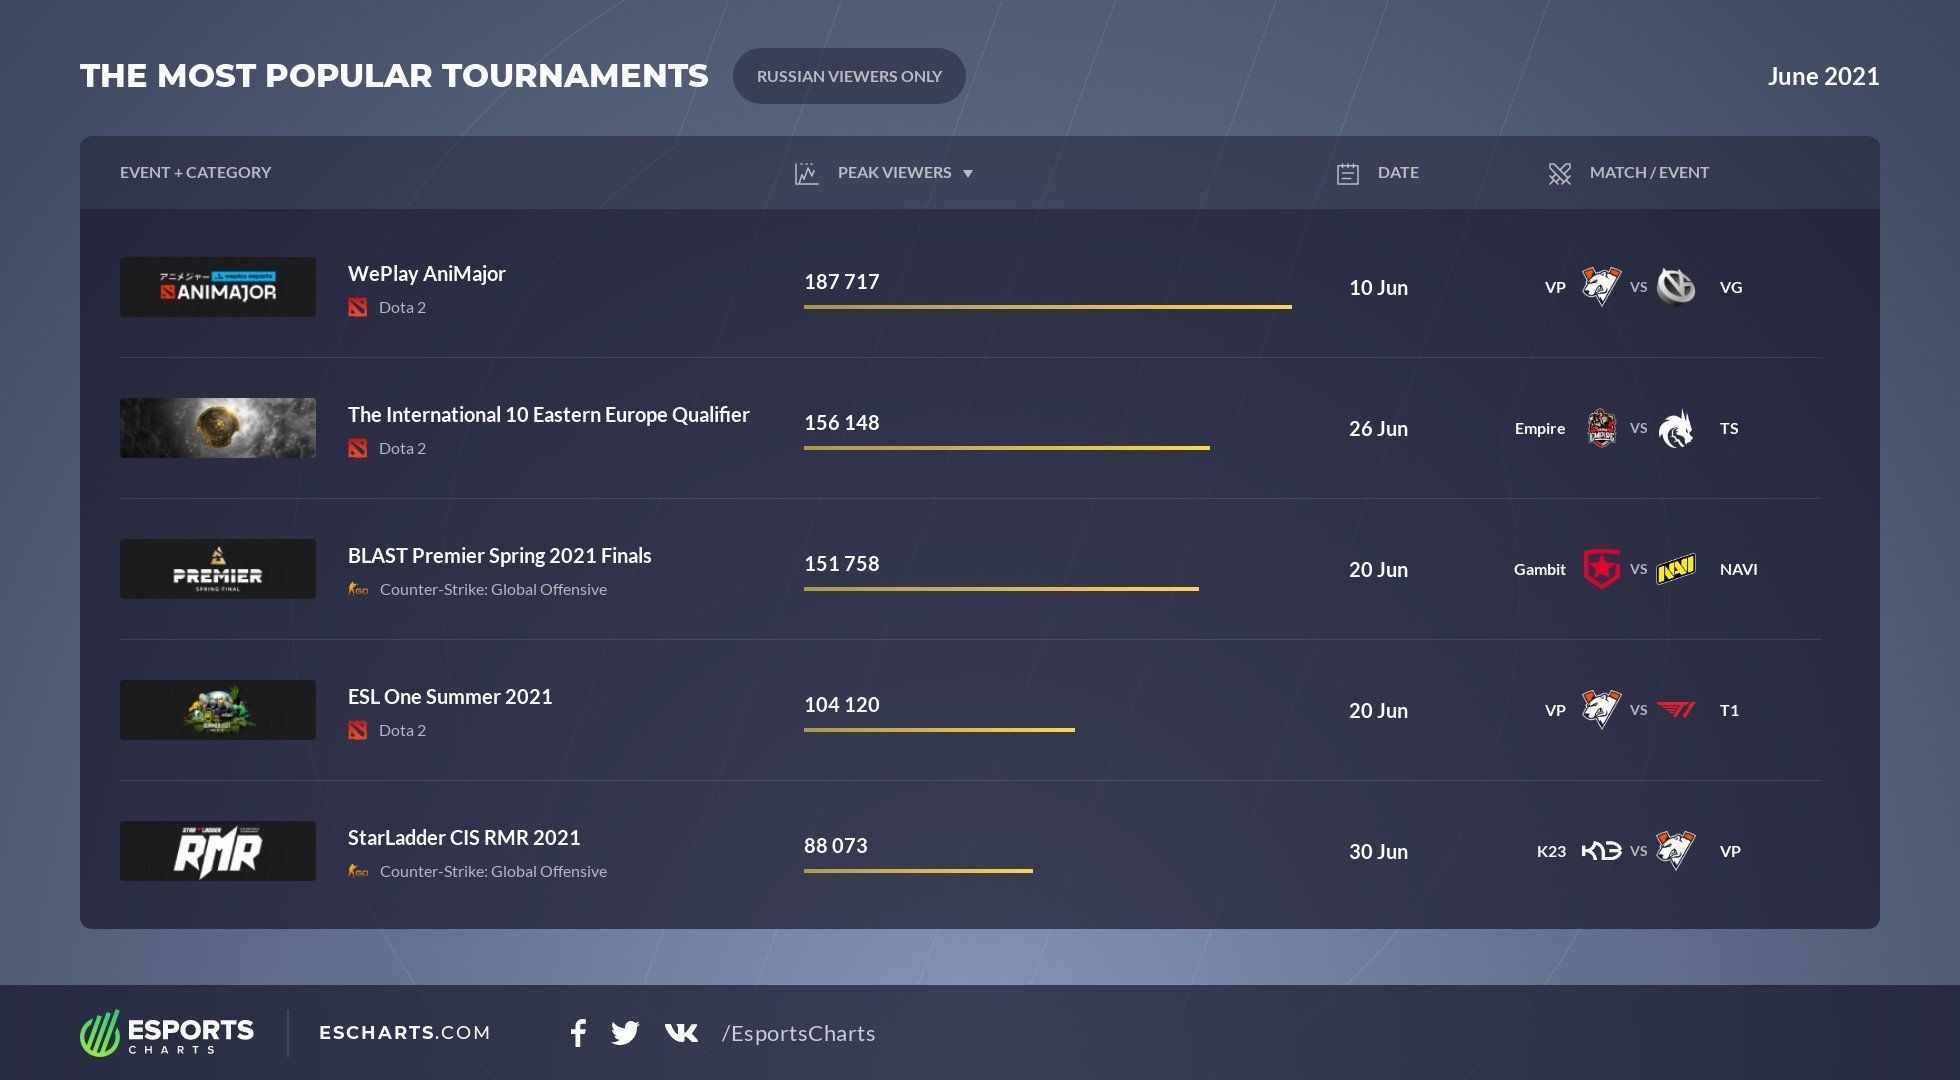Click the Dota 2 icon under WePlay AniMajor
Viewport: 1960px width, 1080px height.
(x=358, y=307)
